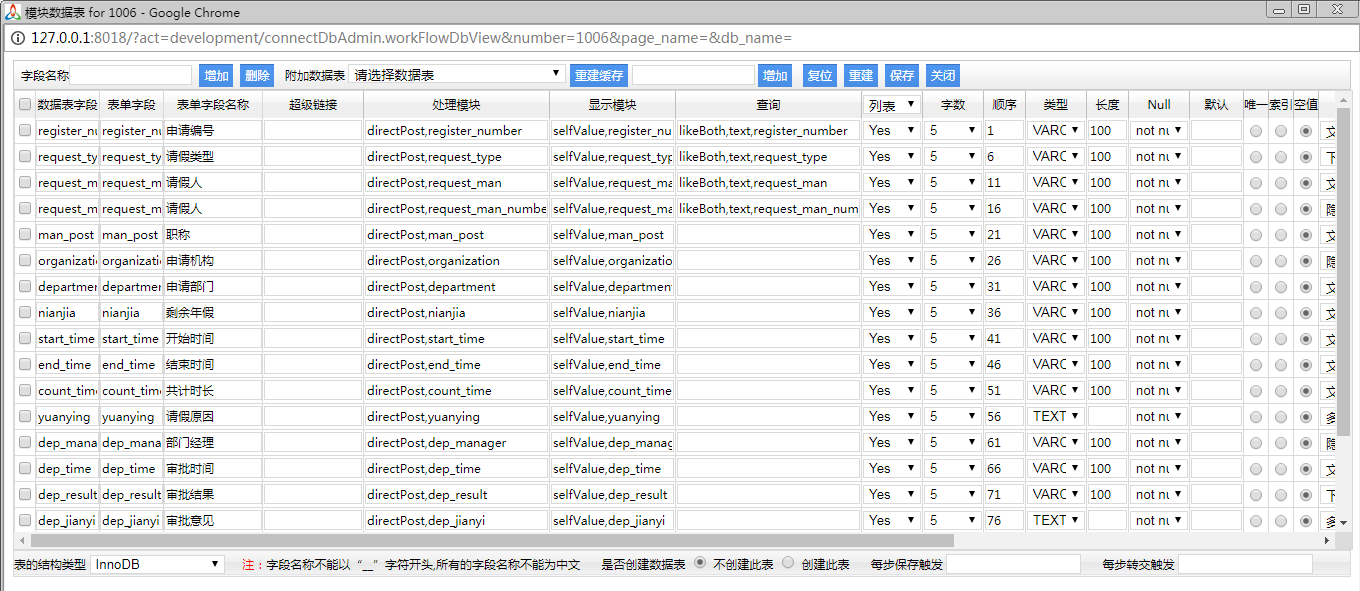1360x591 pixels.
Task: Check the checkbox for the nianjia row
Action: 25,312
